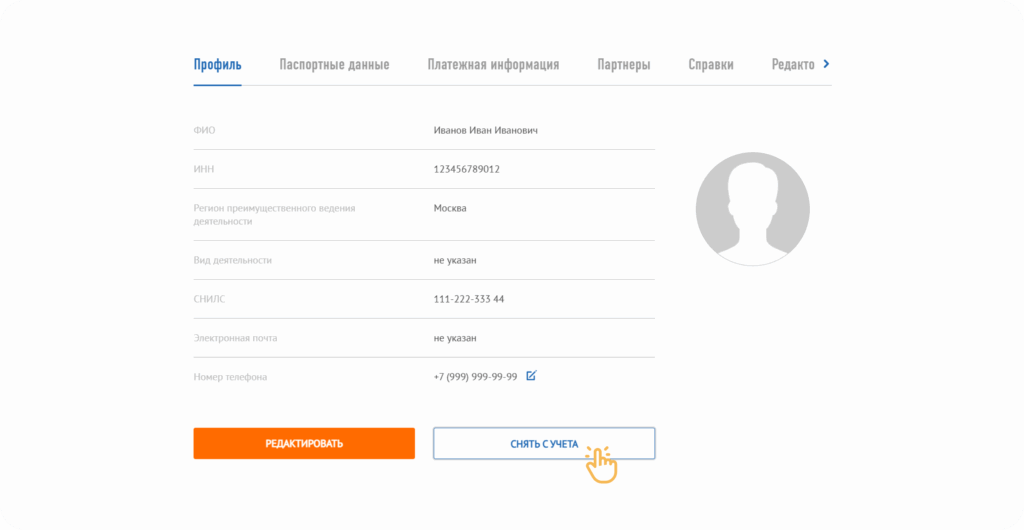Click the не указан value for Электронная почта
The image size is (1024, 530).
[x=455, y=338]
